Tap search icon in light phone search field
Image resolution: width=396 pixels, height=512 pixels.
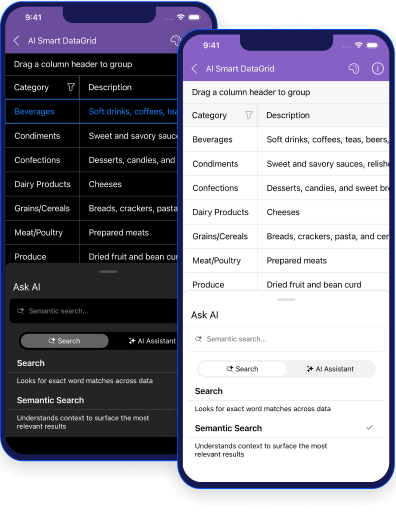(x=199, y=339)
